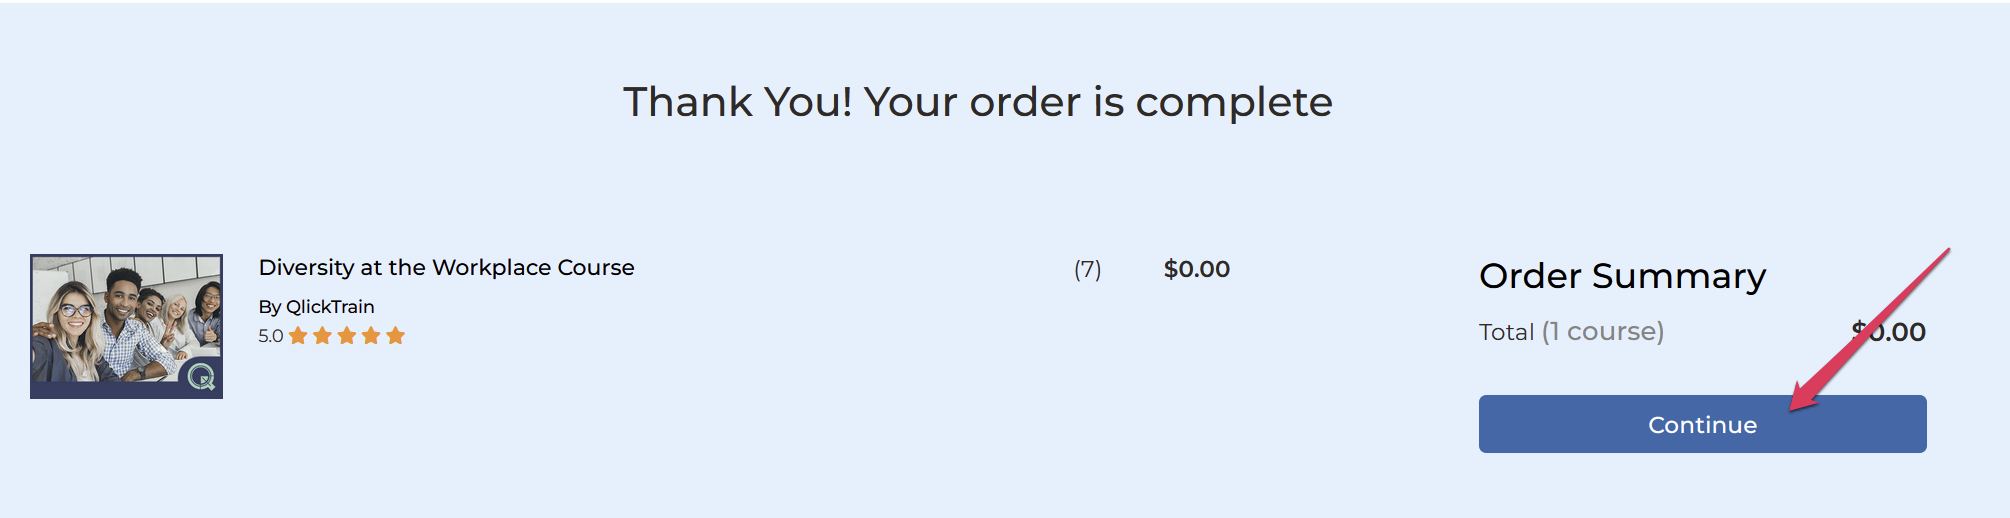Open the Diversity course thumbnail image
The height and width of the screenshot is (518, 2010).
pos(126,326)
